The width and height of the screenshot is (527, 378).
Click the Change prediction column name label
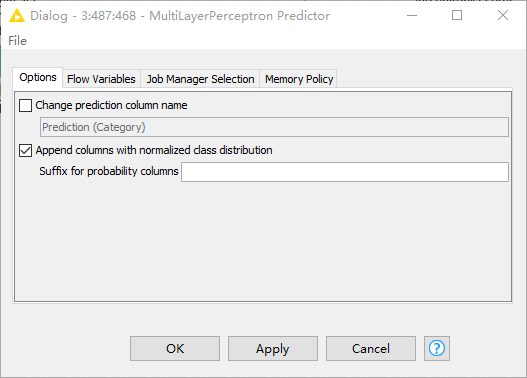tap(111, 105)
